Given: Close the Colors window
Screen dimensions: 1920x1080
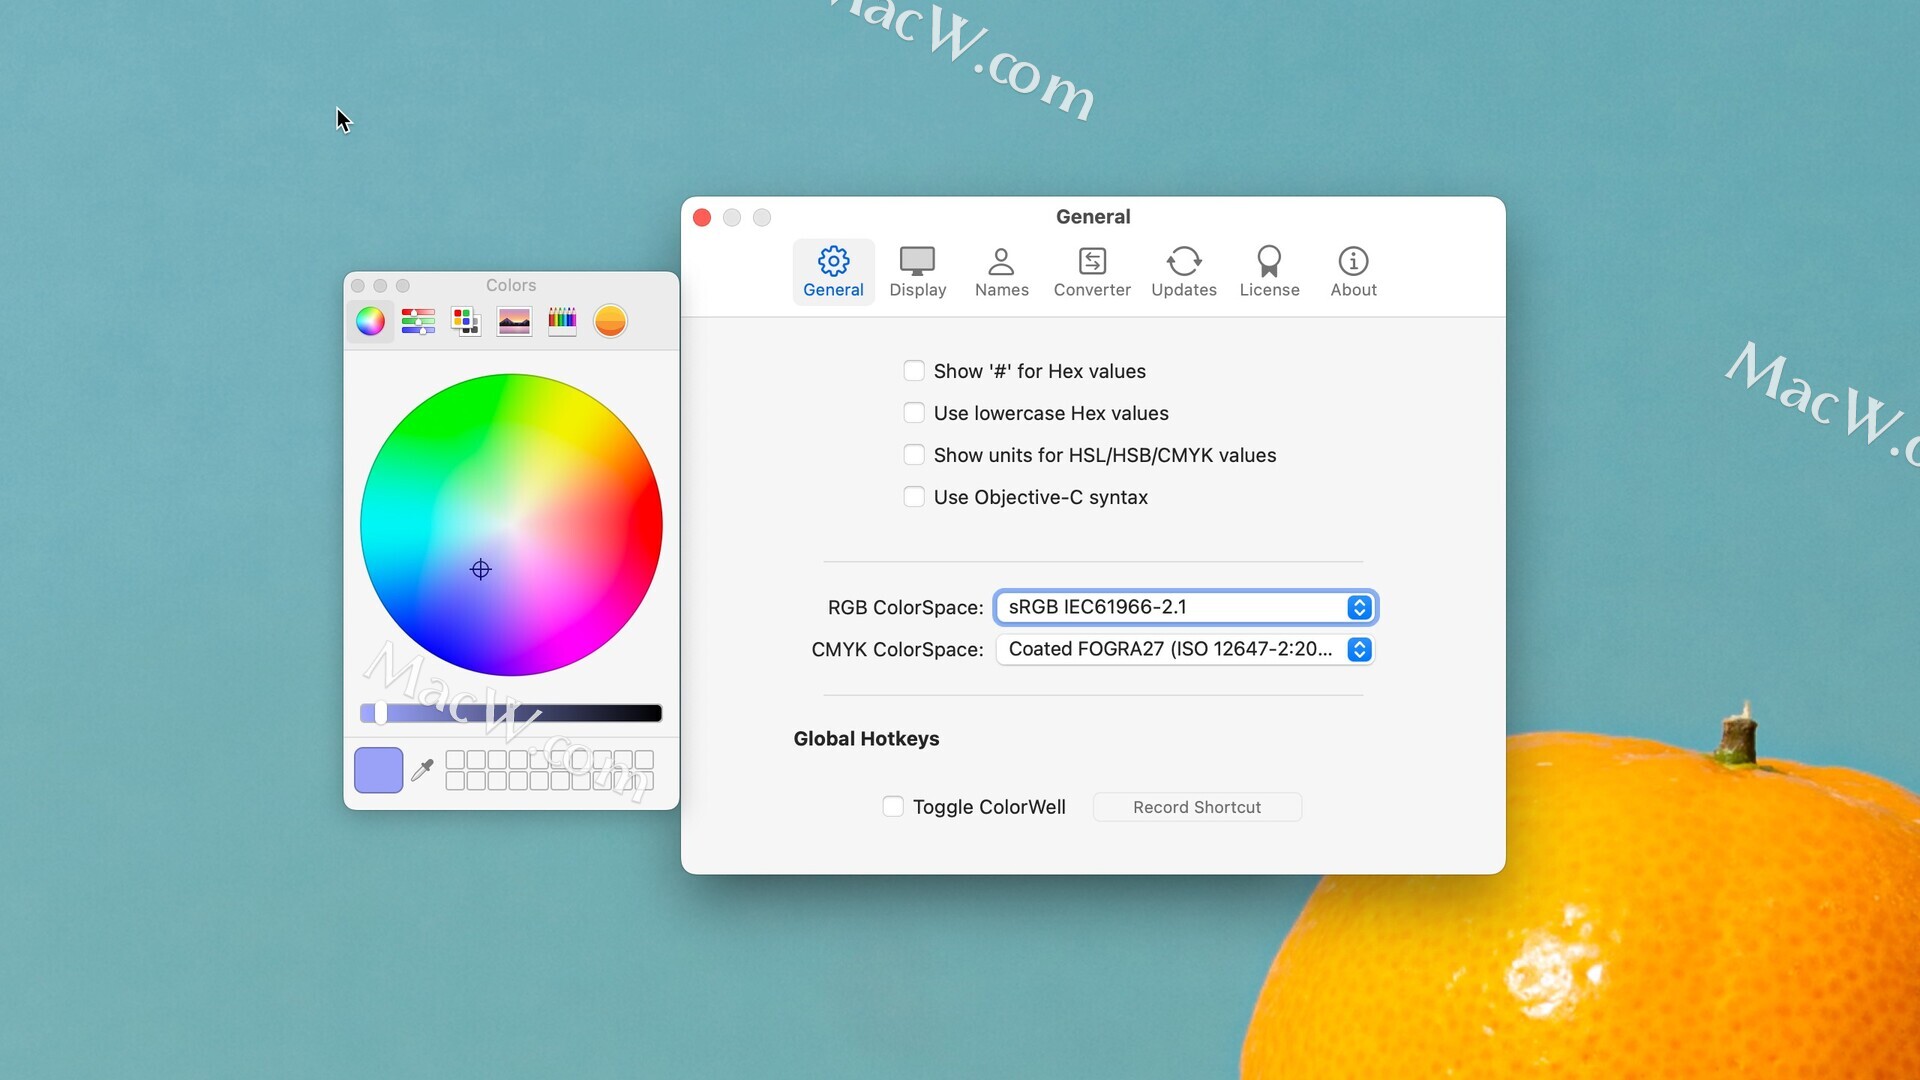Looking at the screenshot, I should [358, 286].
